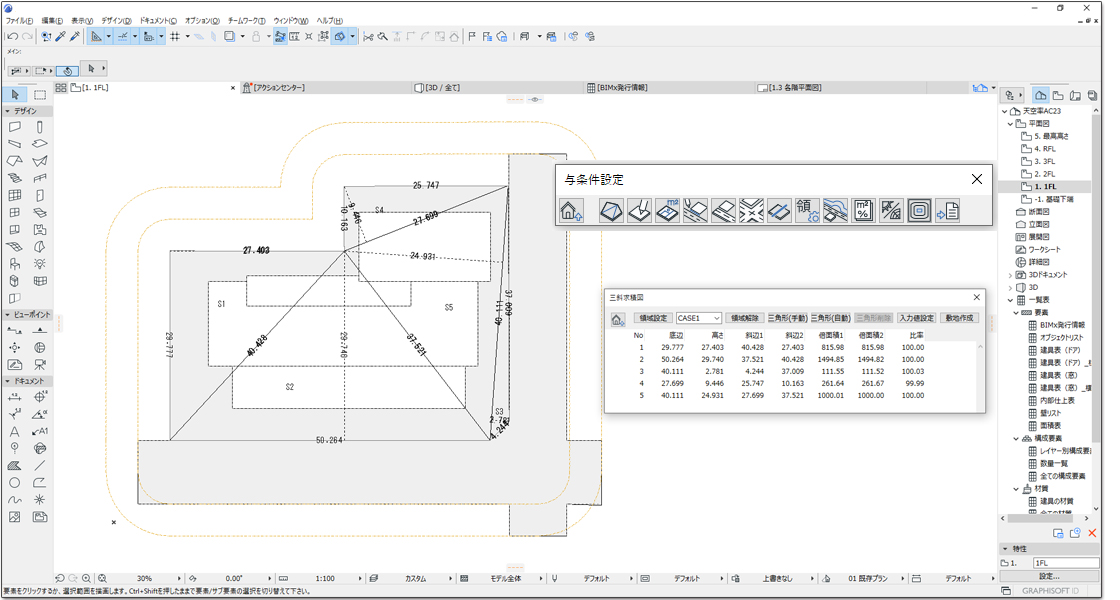Select the 4. RFL story in navigator

(1044, 149)
